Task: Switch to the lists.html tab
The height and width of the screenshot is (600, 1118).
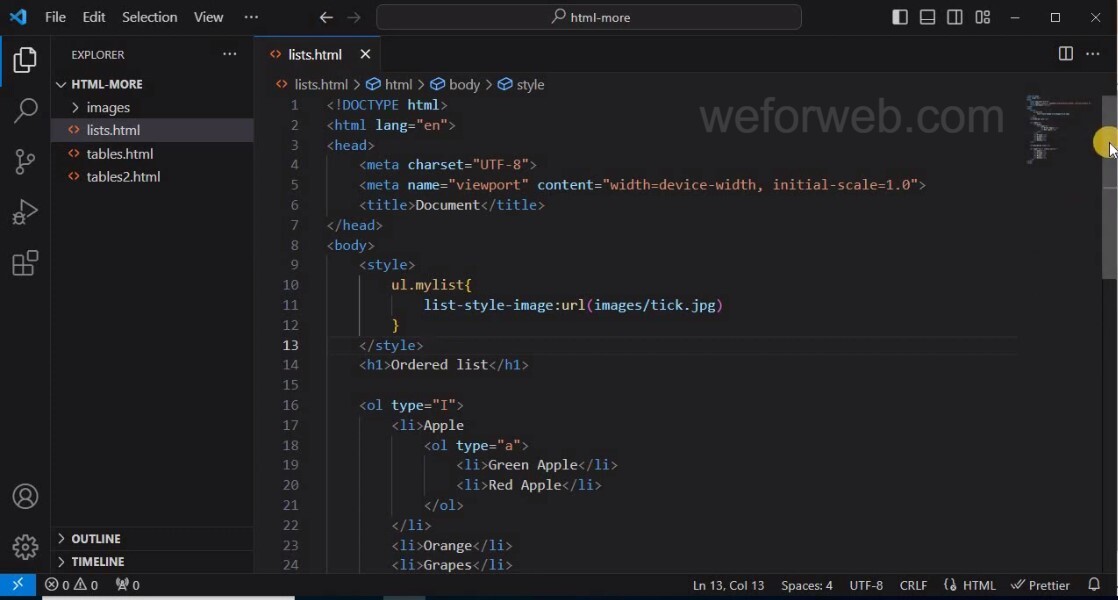Action: pyautogui.click(x=313, y=54)
